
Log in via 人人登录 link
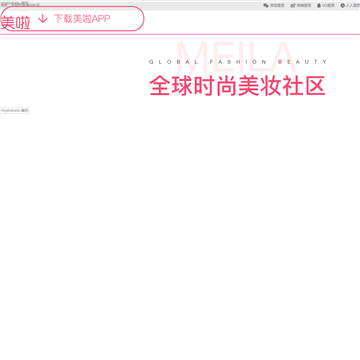pyautogui.click(x=353, y=5)
